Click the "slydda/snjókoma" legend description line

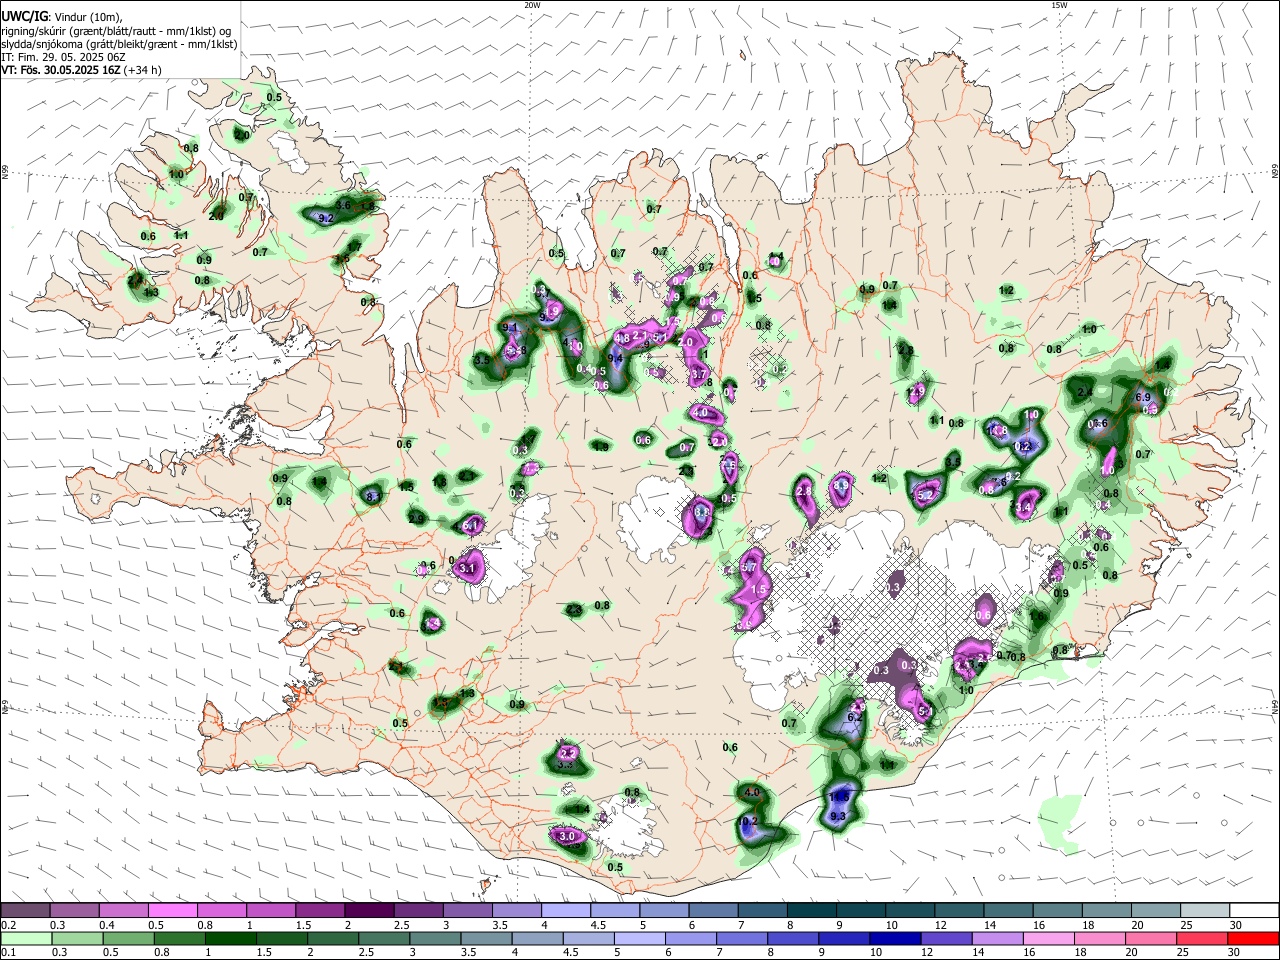tap(120, 44)
